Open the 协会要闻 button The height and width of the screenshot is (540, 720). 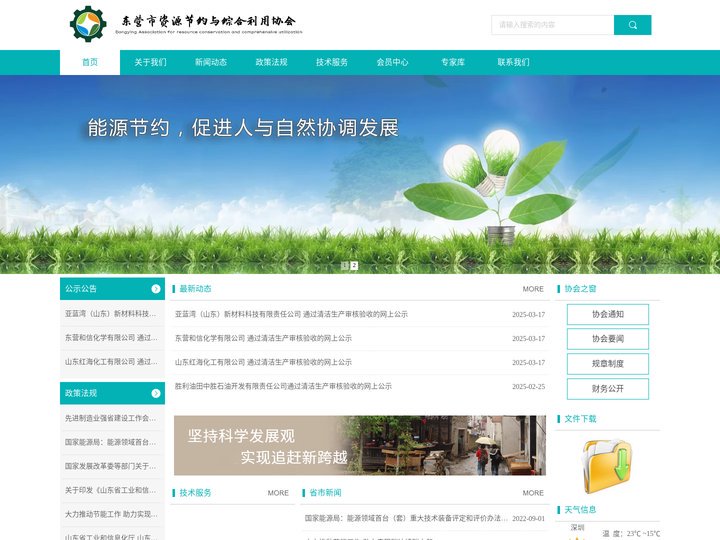click(x=608, y=339)
